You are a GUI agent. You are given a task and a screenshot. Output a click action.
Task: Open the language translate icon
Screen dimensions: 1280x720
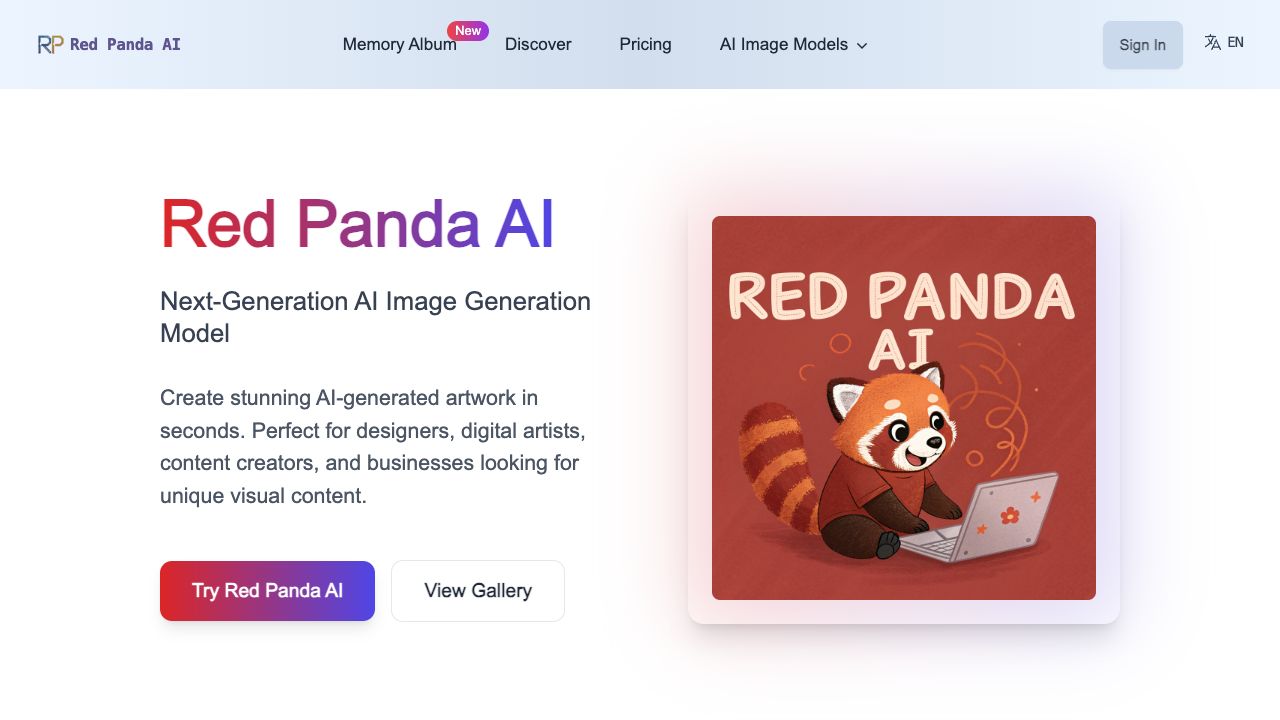tap(1212, 43)
